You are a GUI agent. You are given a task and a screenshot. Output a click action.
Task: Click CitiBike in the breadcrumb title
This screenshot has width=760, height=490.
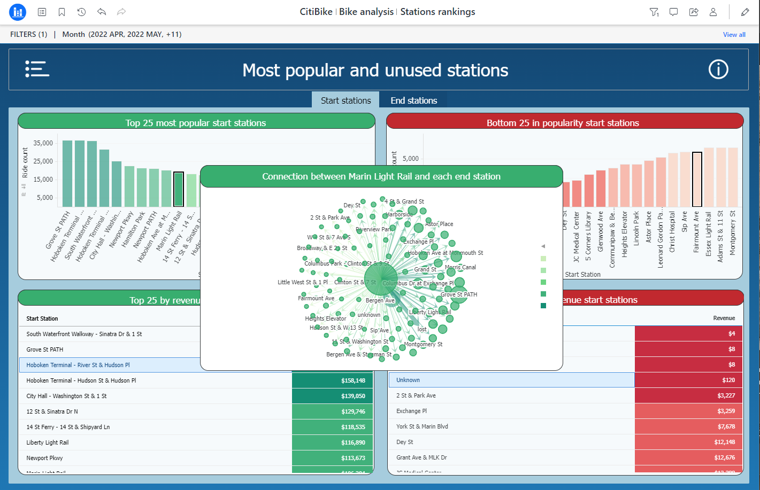point(316,12)
